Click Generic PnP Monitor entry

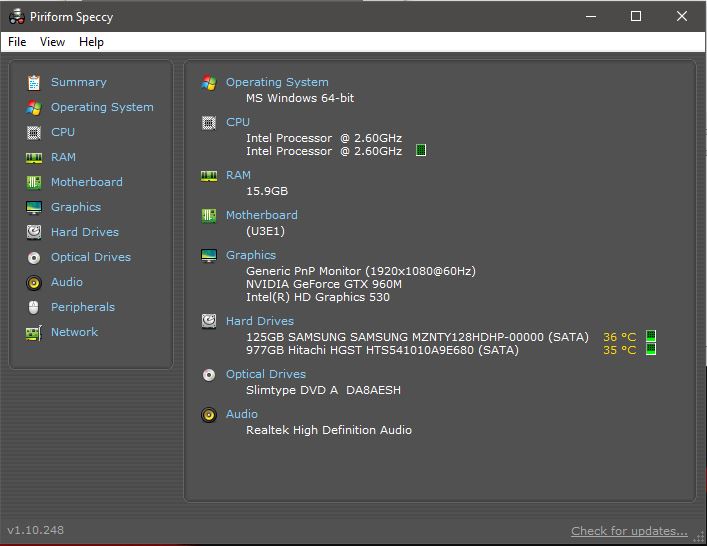[x=361, y=271]
